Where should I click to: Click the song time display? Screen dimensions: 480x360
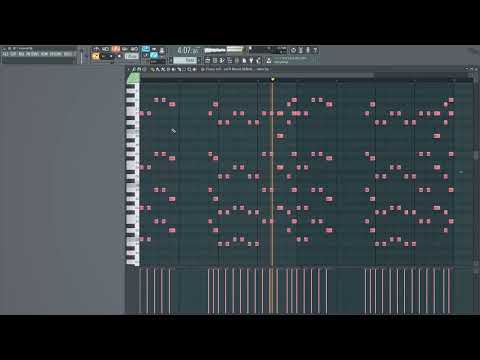[188, 51]
